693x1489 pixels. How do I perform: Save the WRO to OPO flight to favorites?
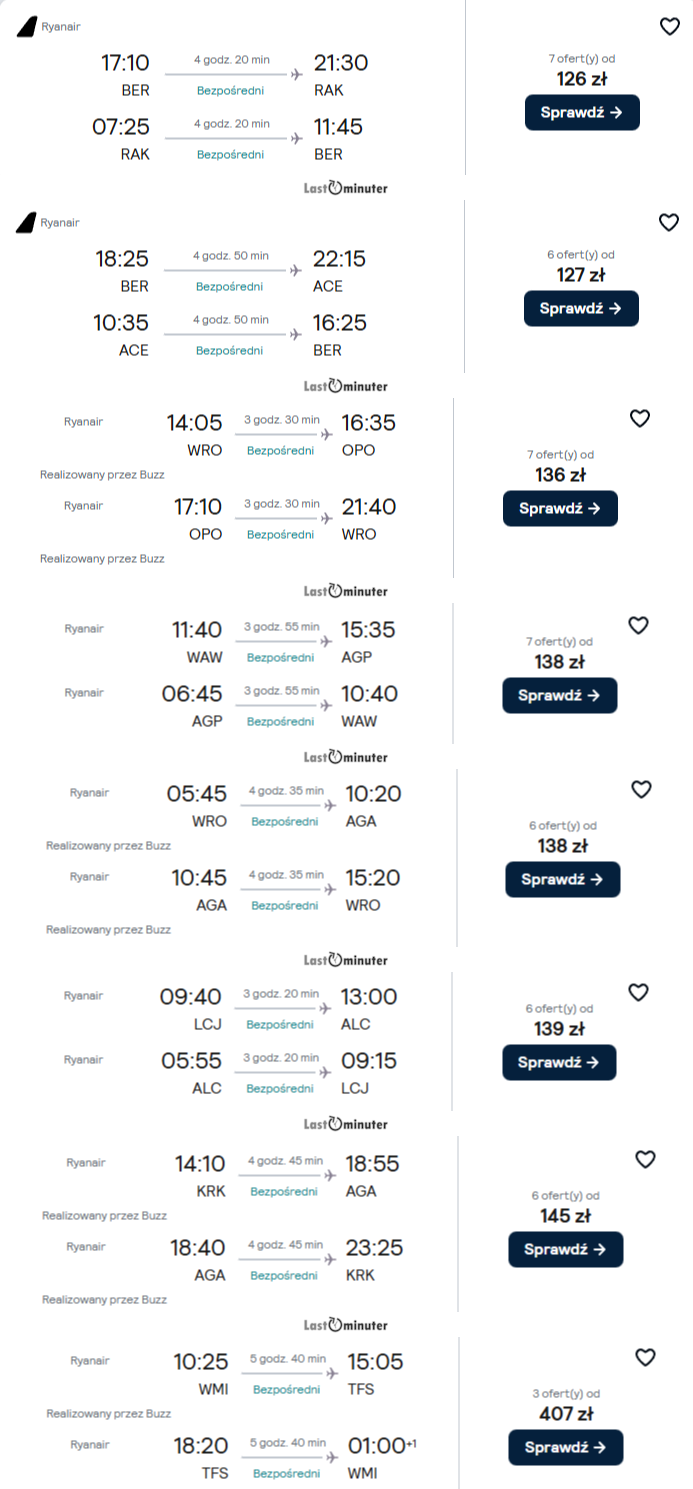click(640, 419)
